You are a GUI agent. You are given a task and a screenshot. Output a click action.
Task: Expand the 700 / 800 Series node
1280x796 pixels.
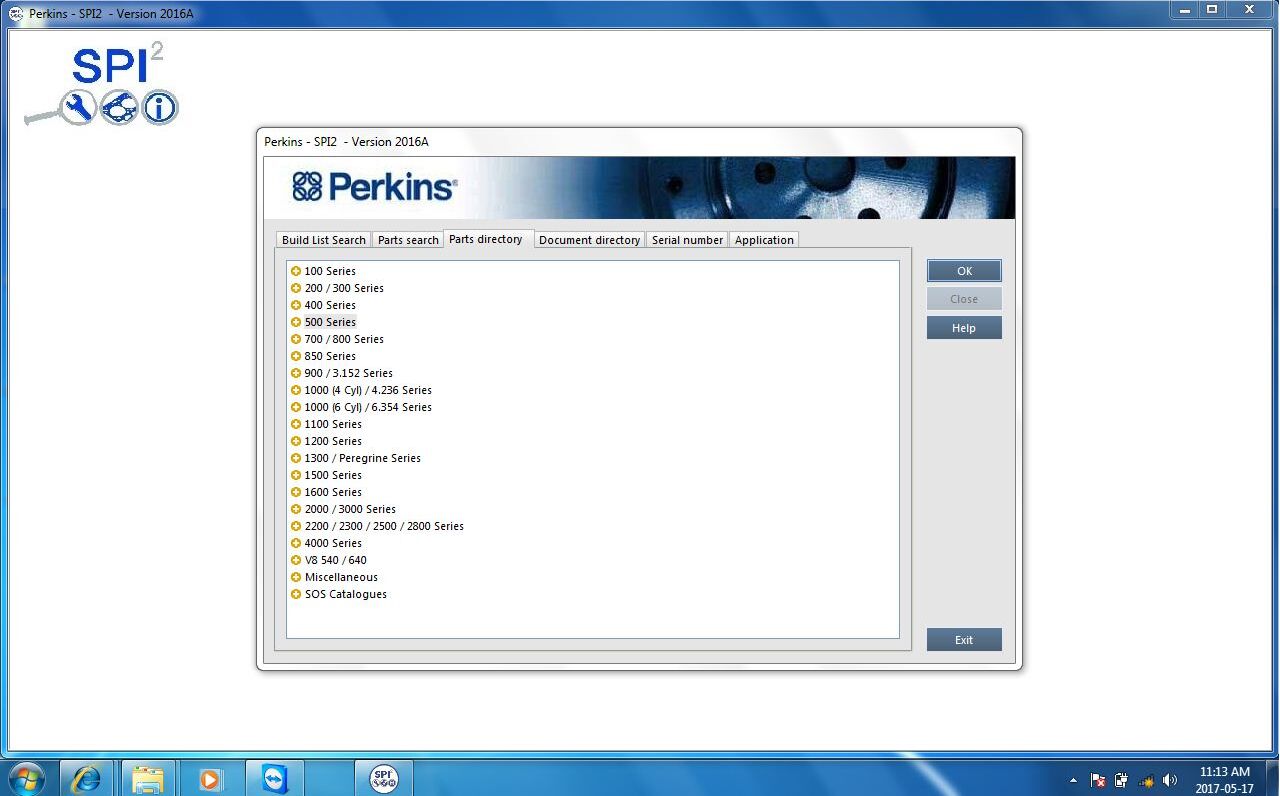[x=296, y=339]
